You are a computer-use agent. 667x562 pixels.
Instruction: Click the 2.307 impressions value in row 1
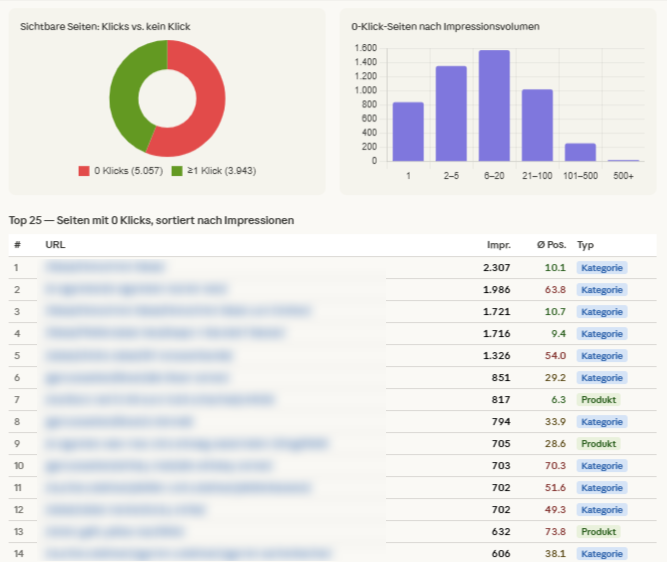coord(496,267)
